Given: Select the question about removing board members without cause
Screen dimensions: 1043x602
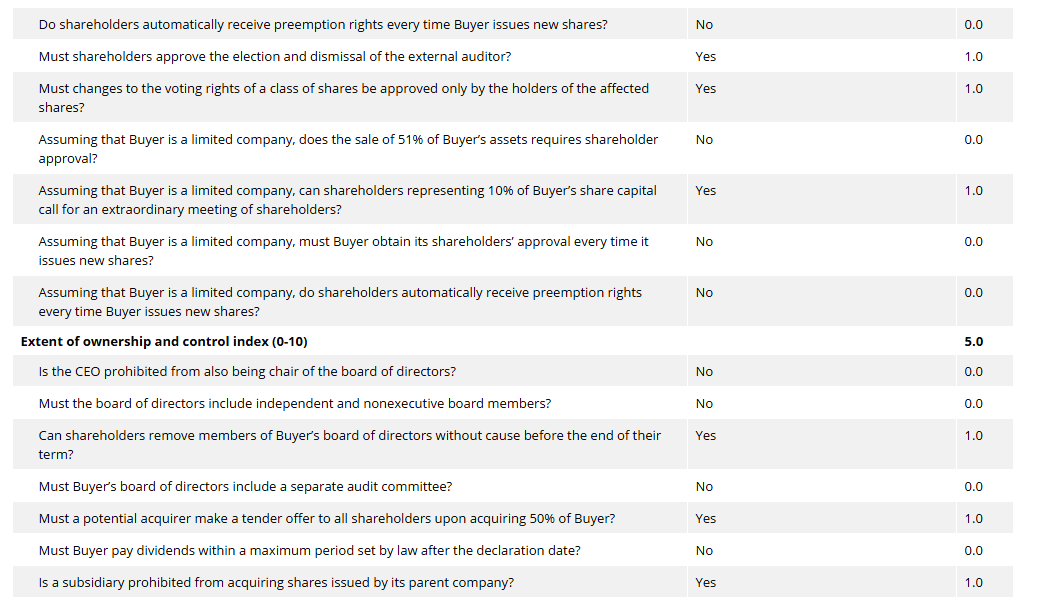Looking at the screenshot, I should (x=349, y=445).
